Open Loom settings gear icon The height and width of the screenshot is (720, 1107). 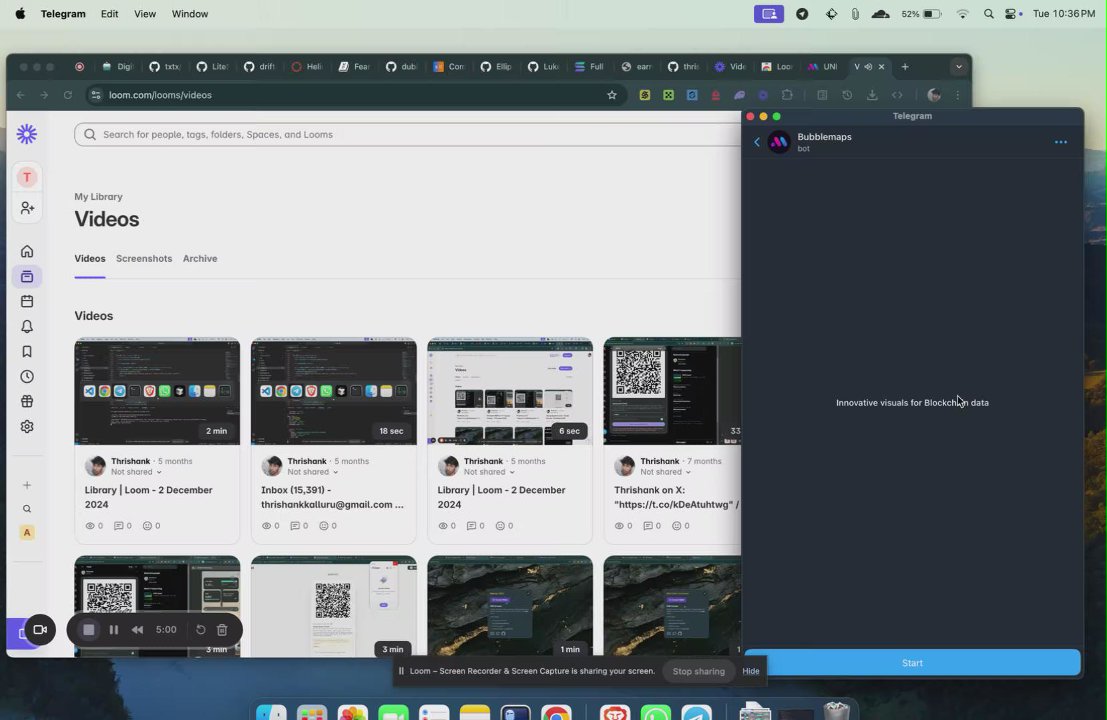pos(27,427)
